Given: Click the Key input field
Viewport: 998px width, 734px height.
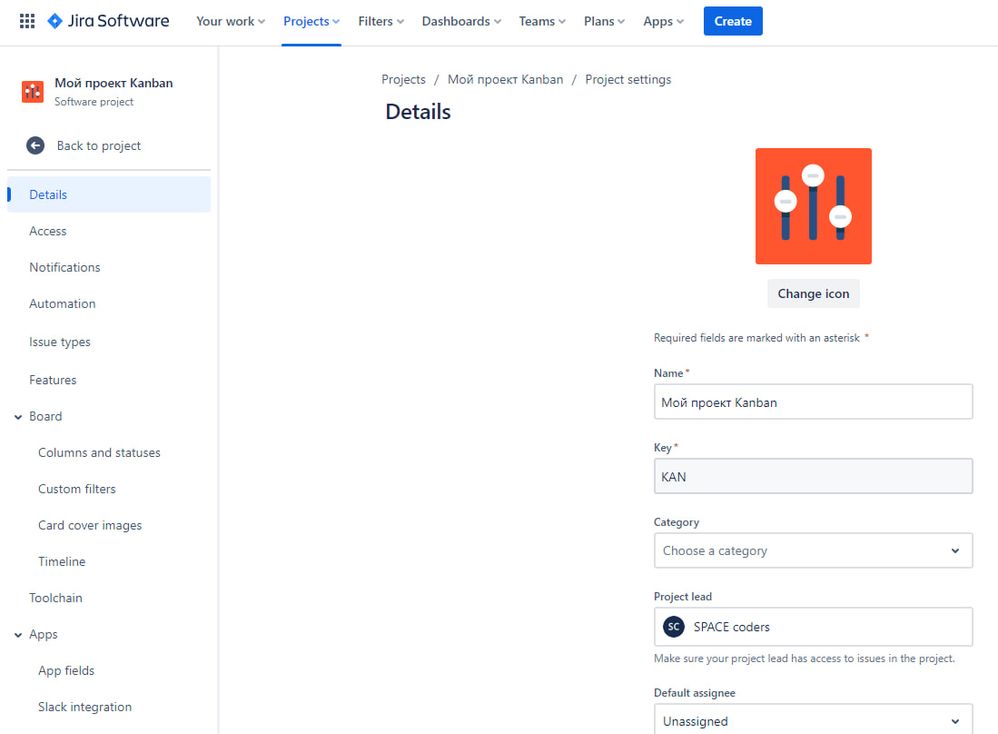Looking at the screenshot, I should pos(813,476).
